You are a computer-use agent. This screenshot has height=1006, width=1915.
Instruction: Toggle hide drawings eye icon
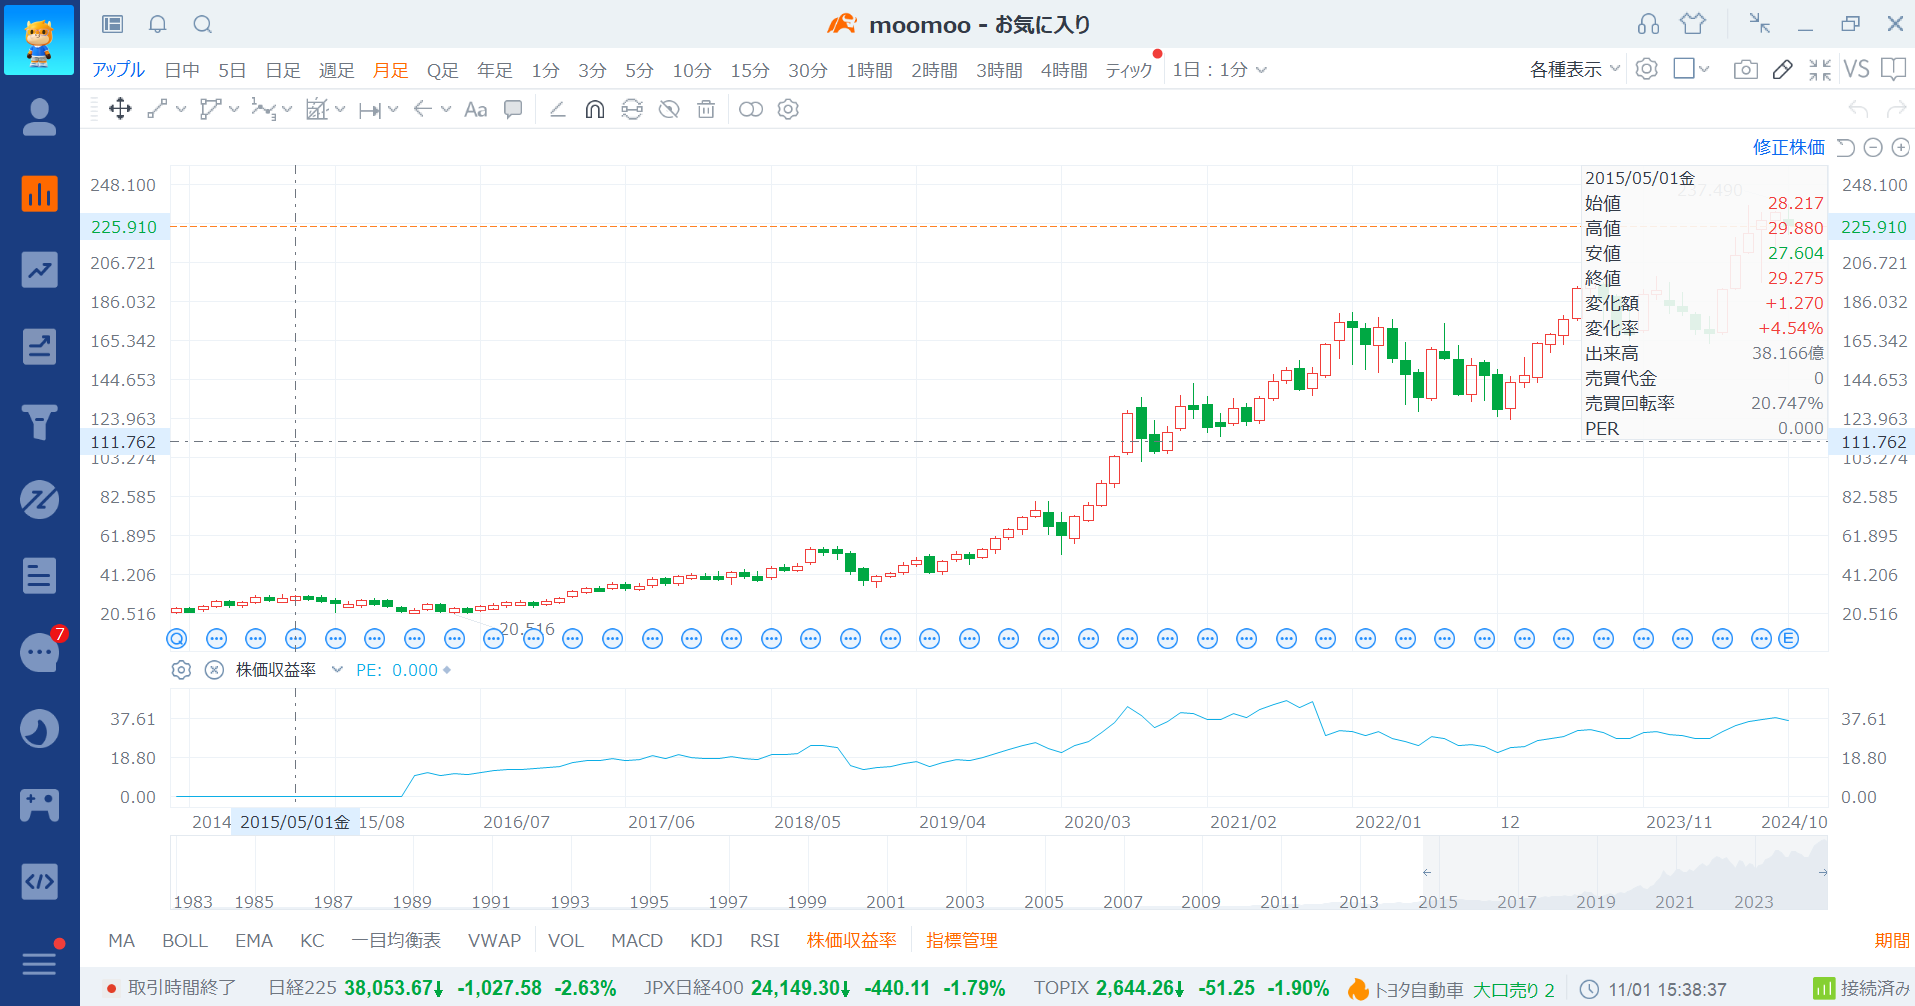point(669,110)
